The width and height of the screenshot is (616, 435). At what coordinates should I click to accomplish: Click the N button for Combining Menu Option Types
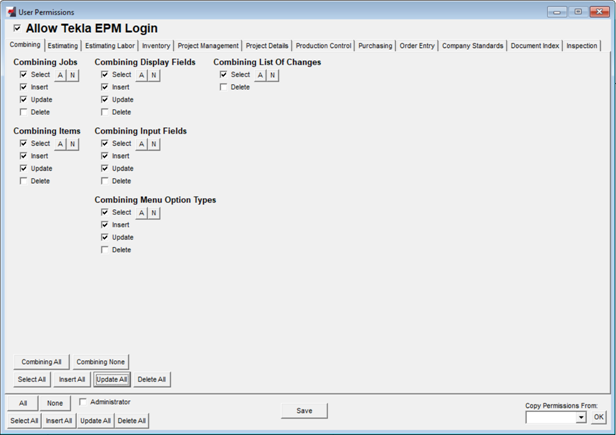click(x=154, y=213)
